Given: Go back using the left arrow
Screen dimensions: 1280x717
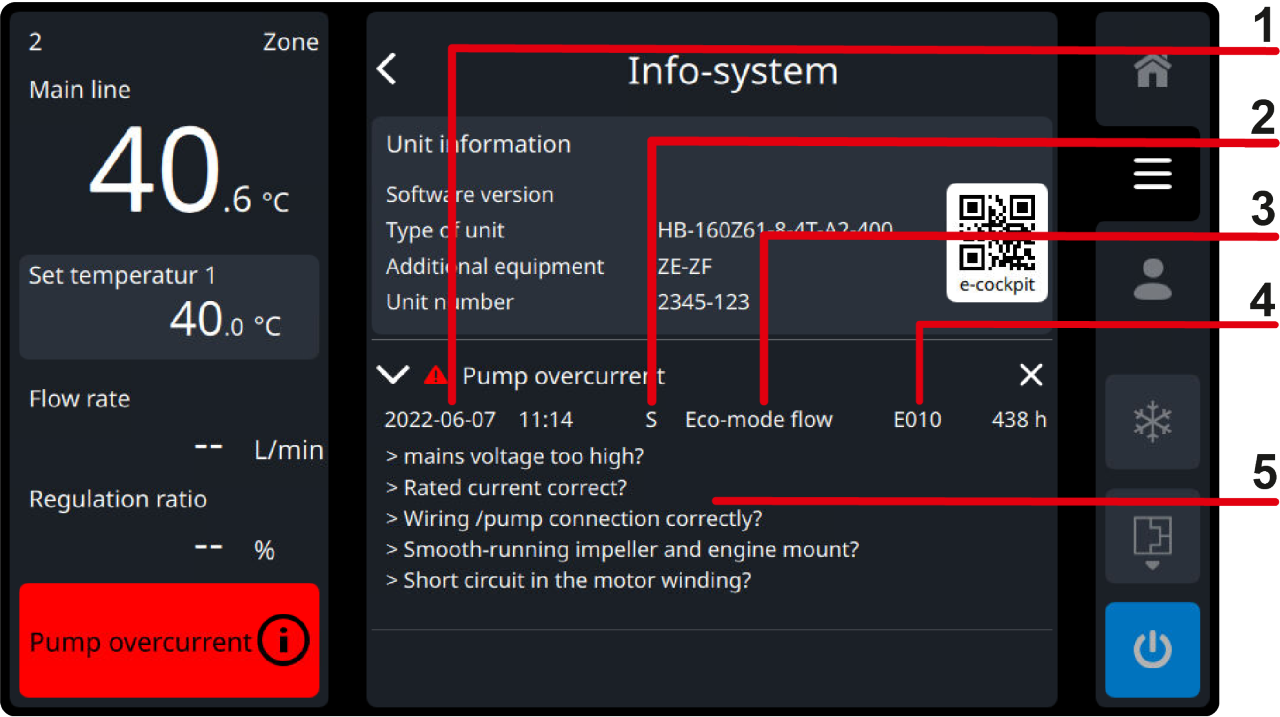Looking at the screenshot, I should pos(388,70).
